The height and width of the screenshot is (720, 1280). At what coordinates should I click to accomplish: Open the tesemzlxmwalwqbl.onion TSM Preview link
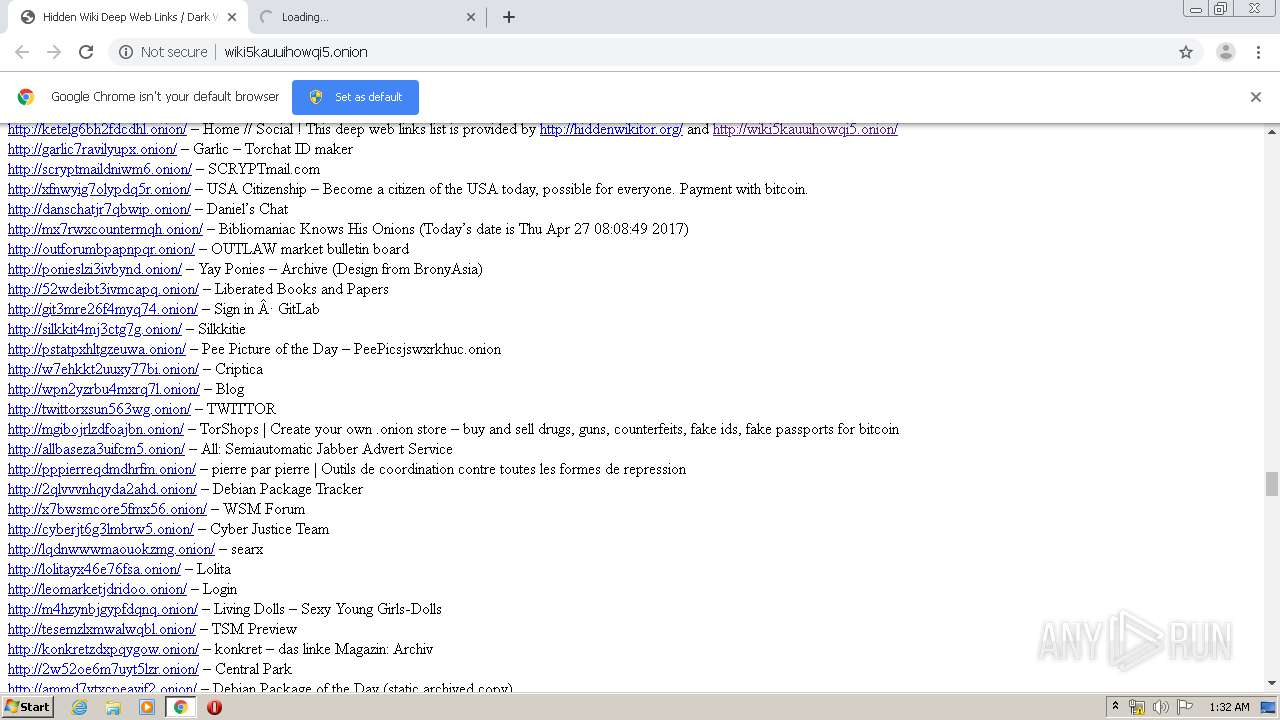coord(102,629)
